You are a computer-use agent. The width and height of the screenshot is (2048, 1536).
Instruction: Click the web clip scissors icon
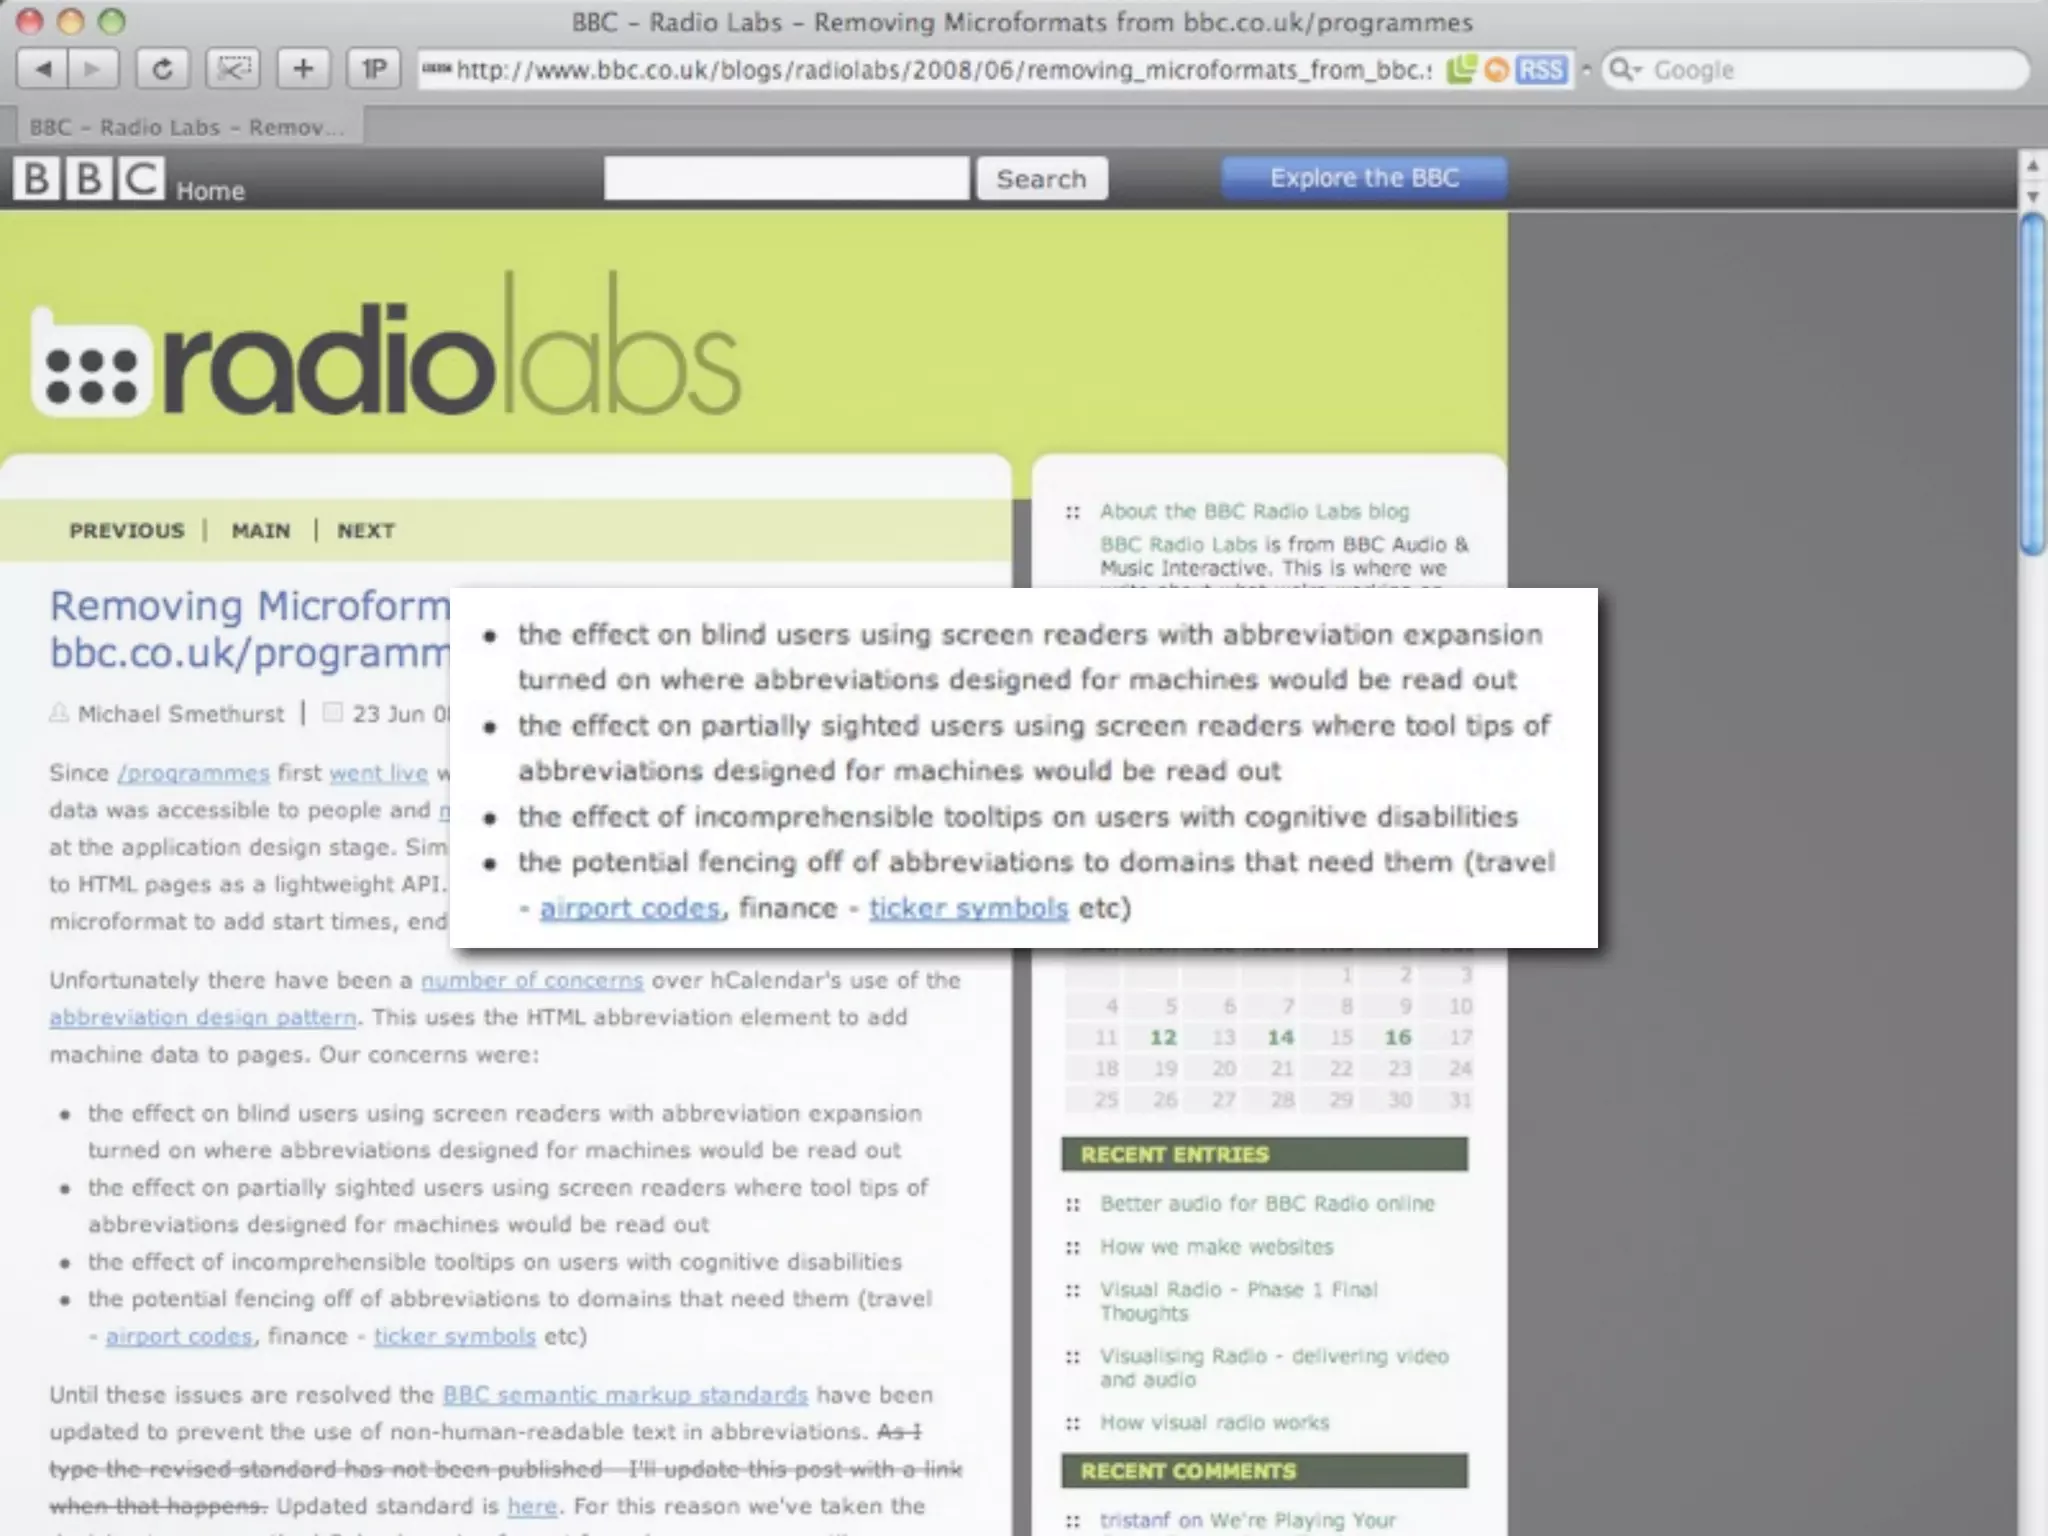coord(233,69)
